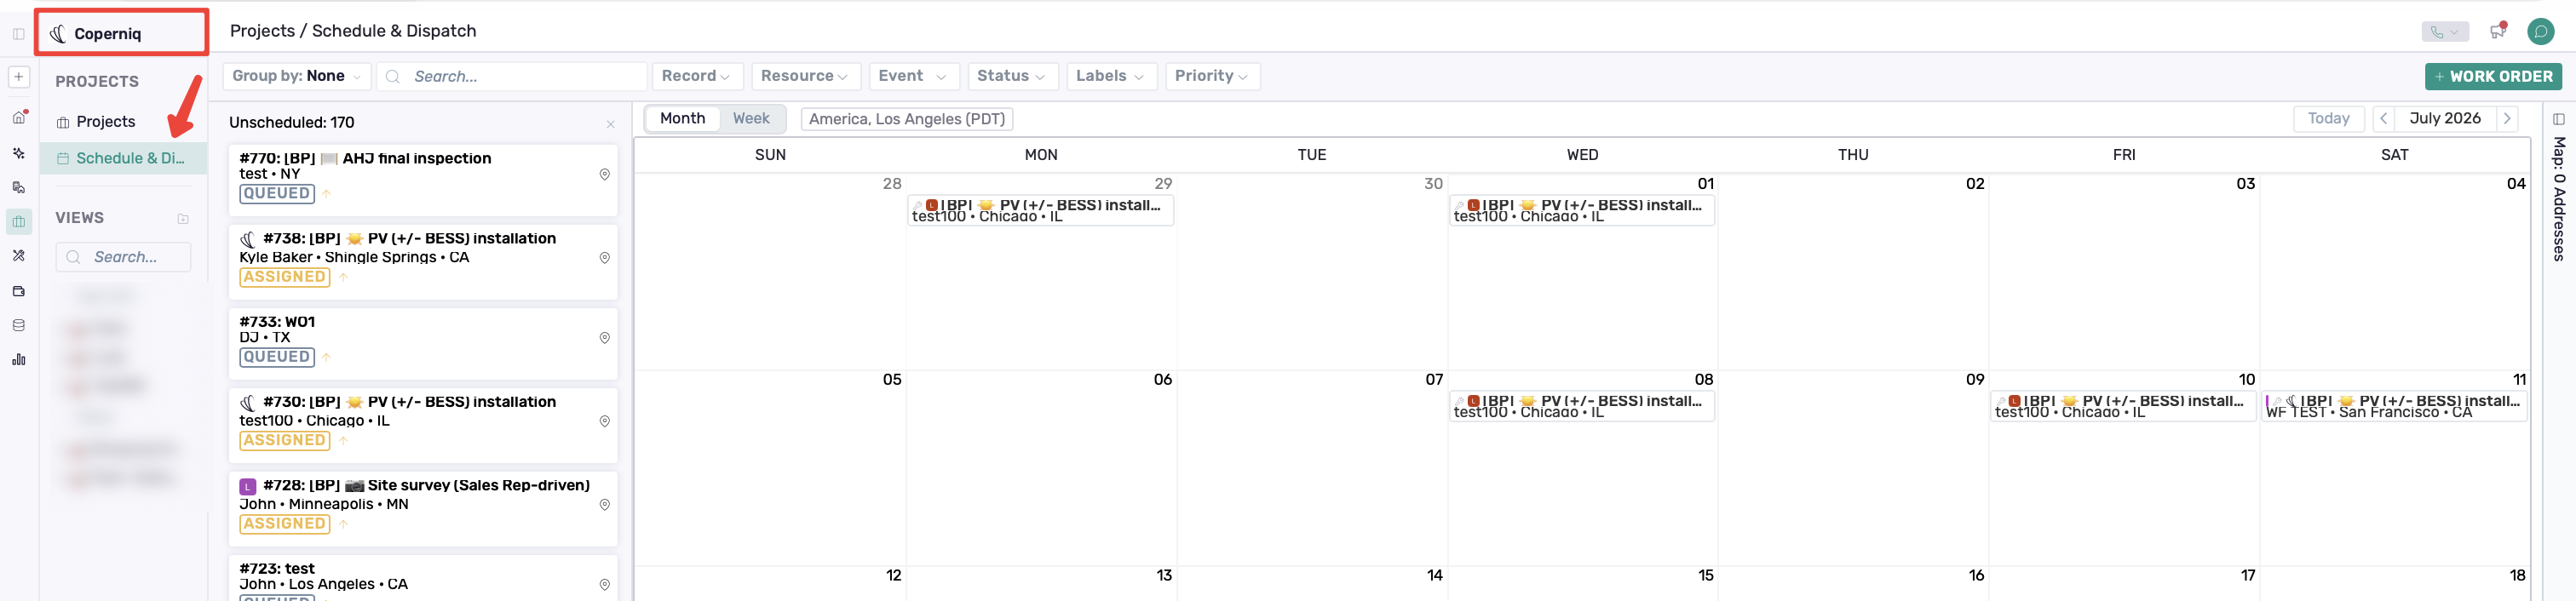The width and height of the screenshot is (2576, 601).
Task: Click the Coperniq logo workspace name
Action: pyautogui.click(x=96, y=34)
